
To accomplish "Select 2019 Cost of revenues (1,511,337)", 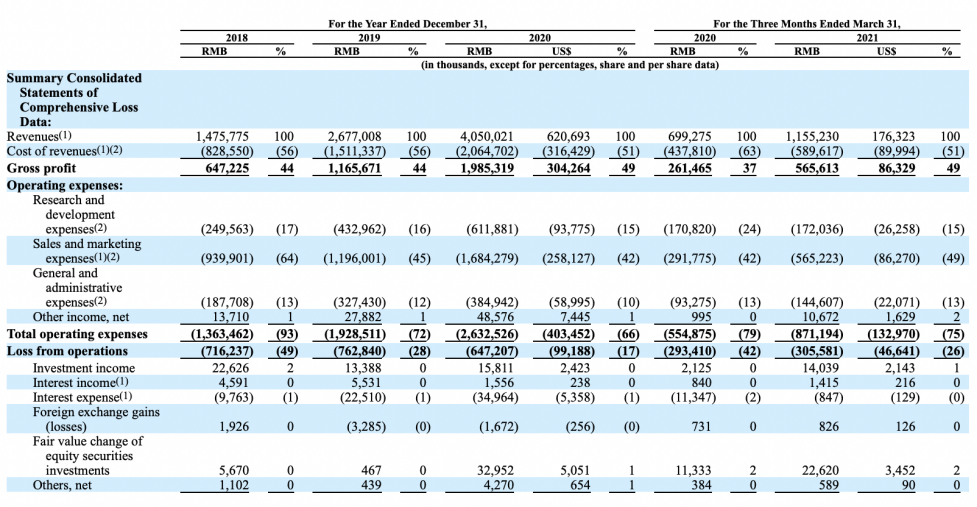I will [x=355, y=151].
